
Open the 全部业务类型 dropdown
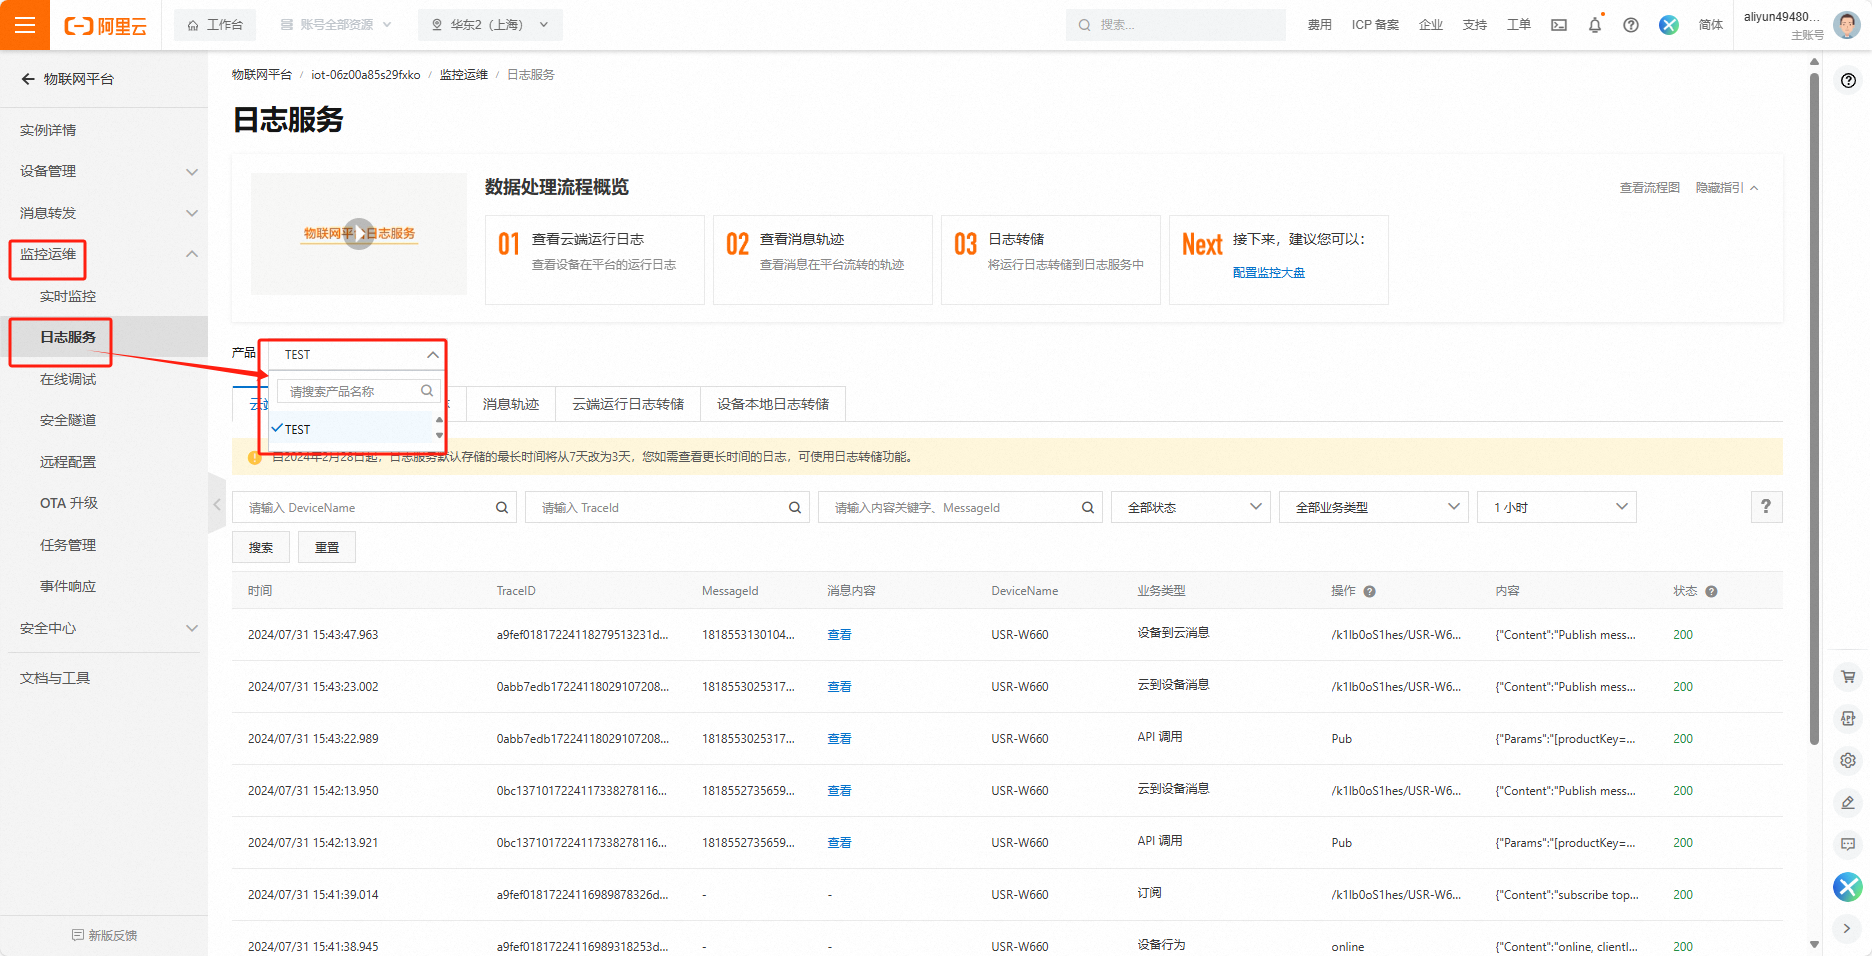coord(1373,508)
